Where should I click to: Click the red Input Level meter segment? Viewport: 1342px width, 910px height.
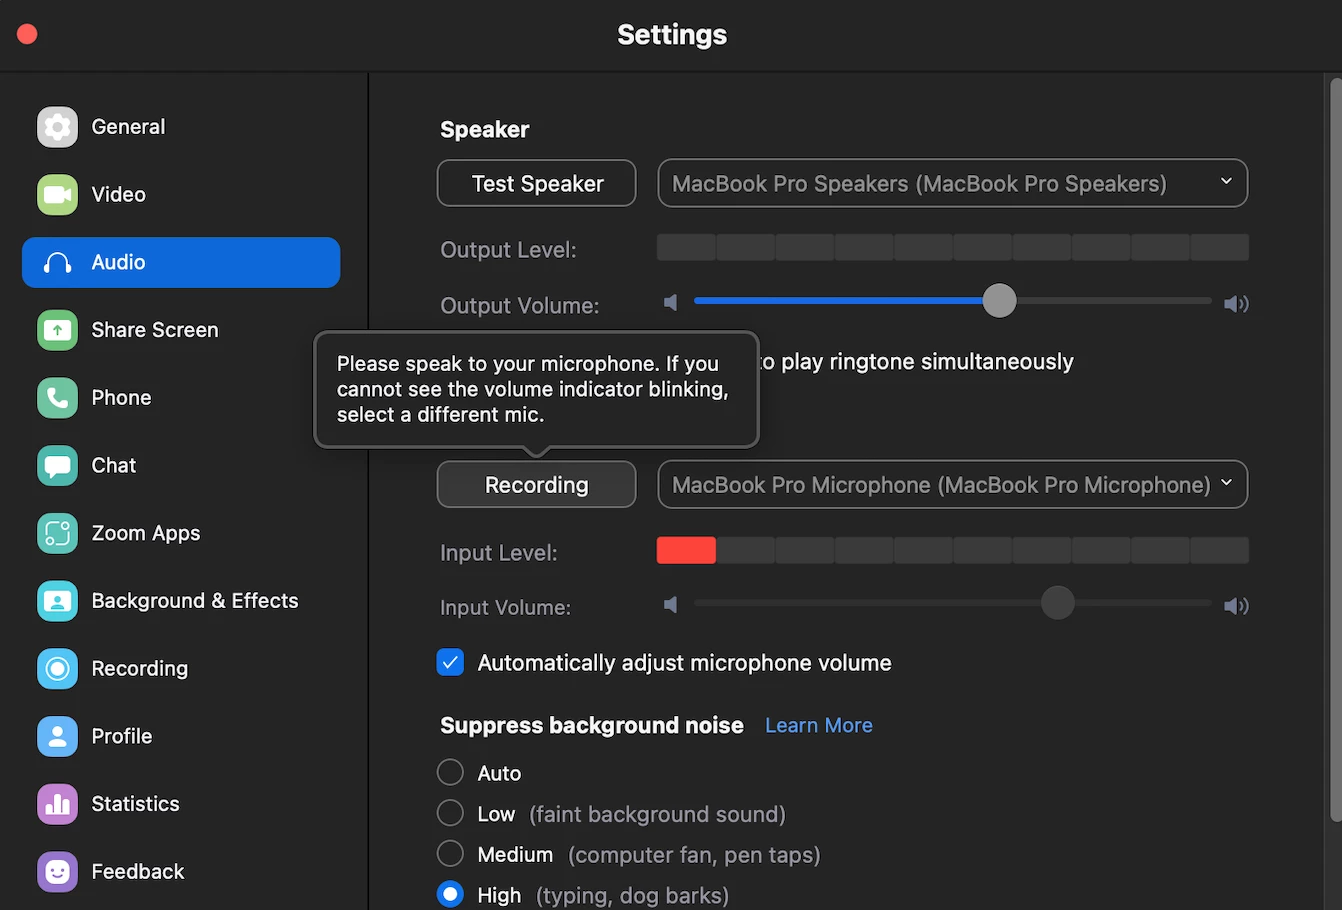pyautogui.click(x=686, y=550)
